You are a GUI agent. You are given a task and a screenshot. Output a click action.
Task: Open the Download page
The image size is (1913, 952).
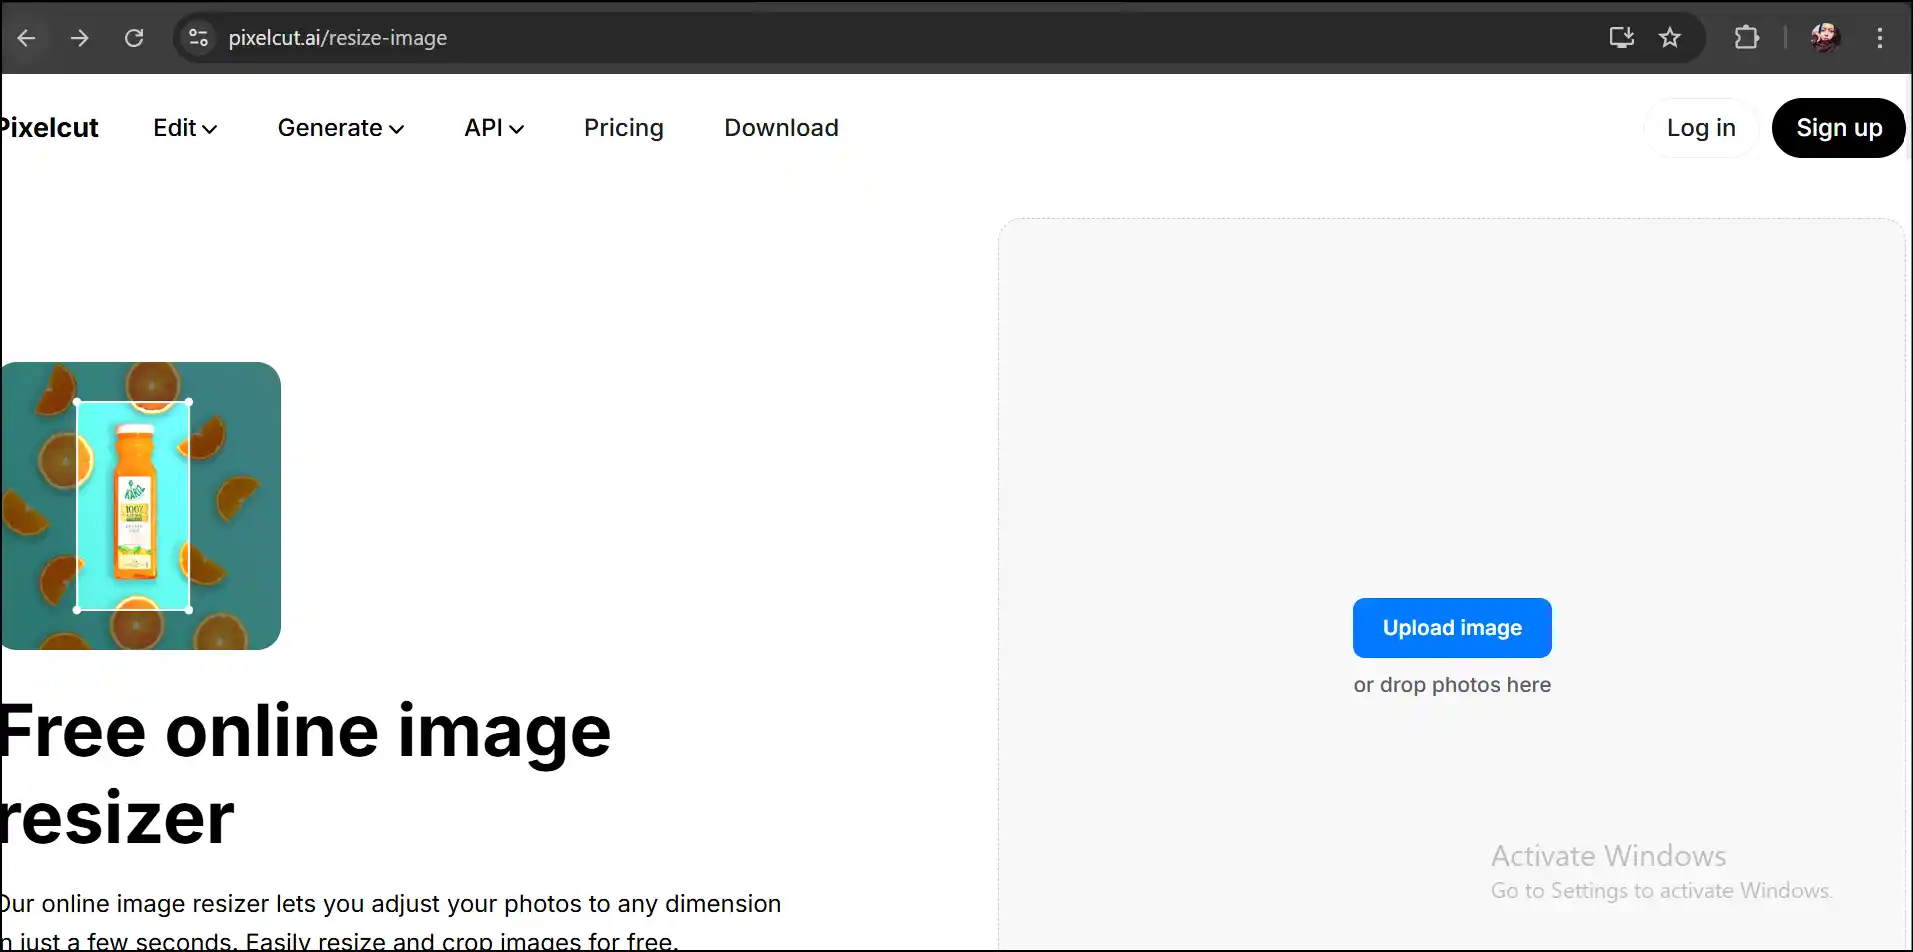click(x=781, y=128)
